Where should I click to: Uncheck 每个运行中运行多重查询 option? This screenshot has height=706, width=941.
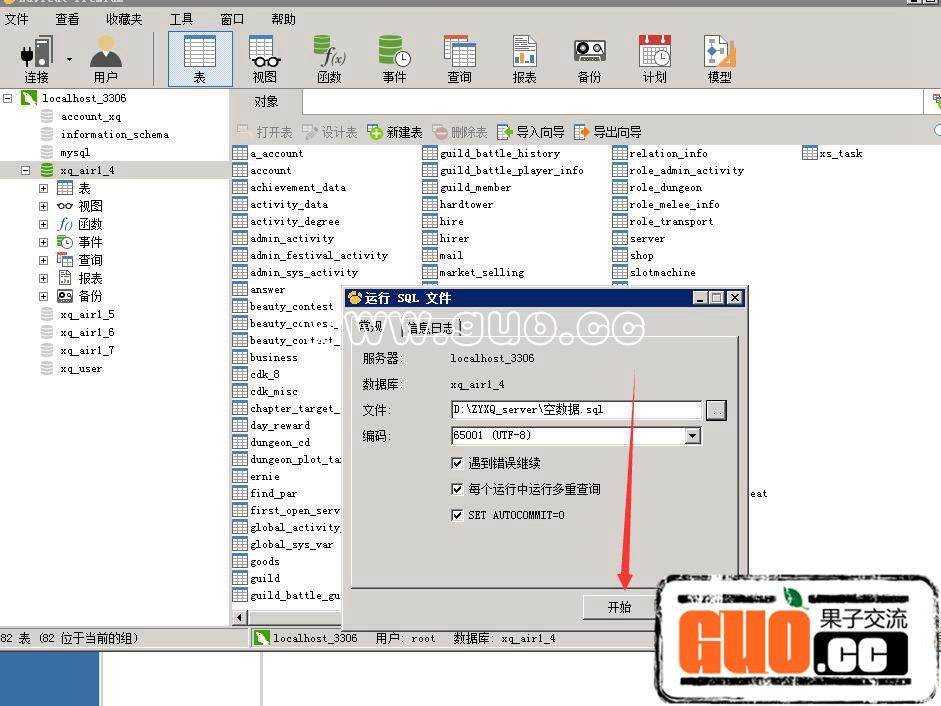[458, 489]
